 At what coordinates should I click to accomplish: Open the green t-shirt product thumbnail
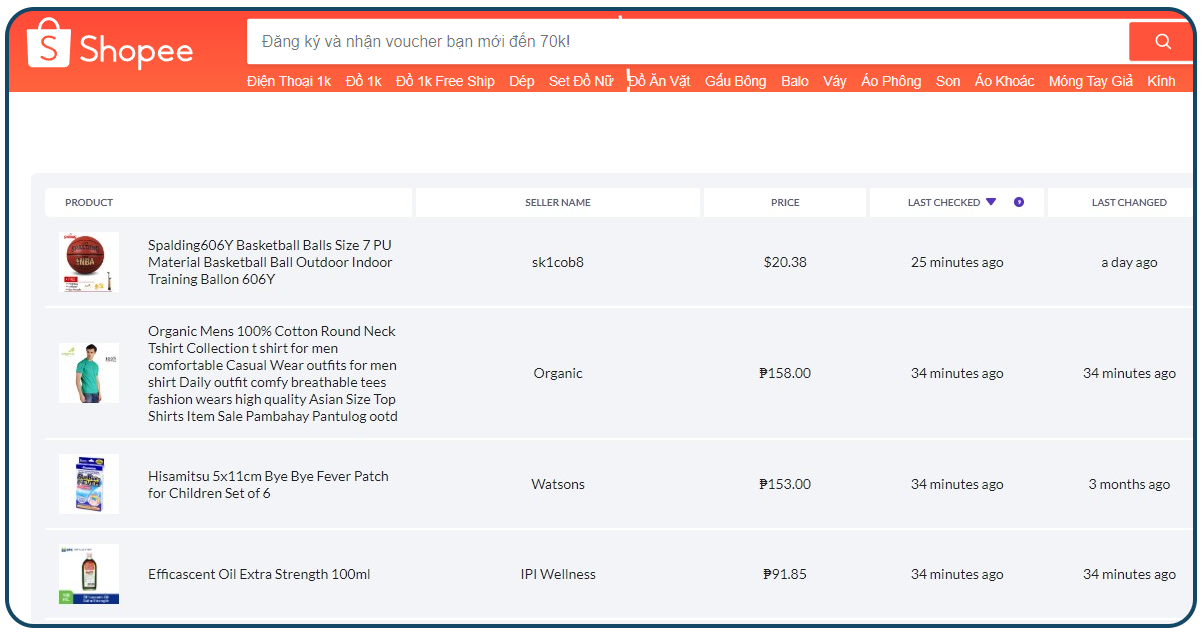tap(89, 373)
